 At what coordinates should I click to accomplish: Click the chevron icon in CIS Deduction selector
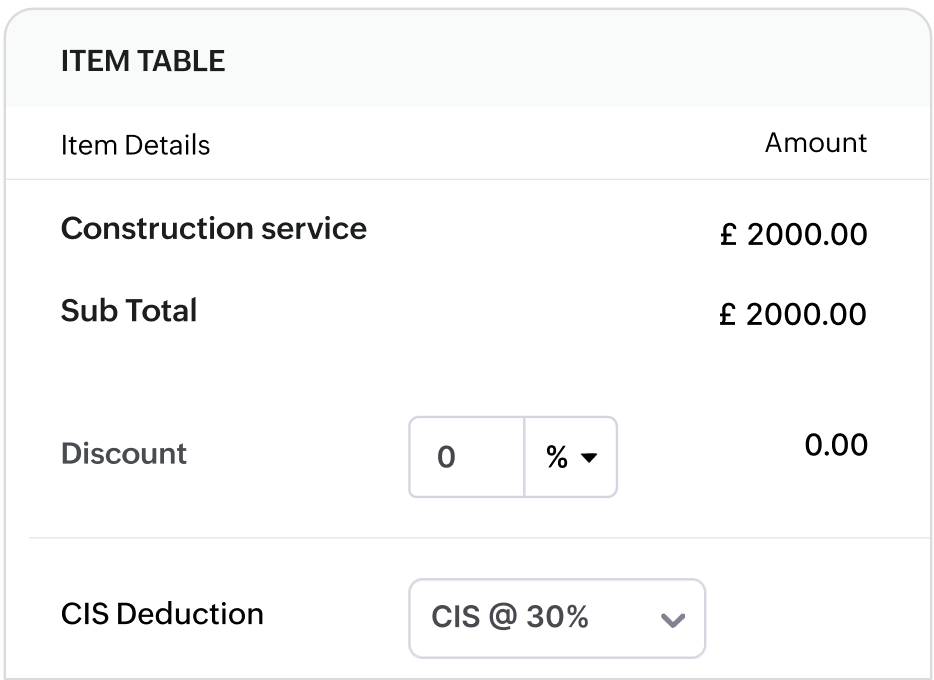673,620
